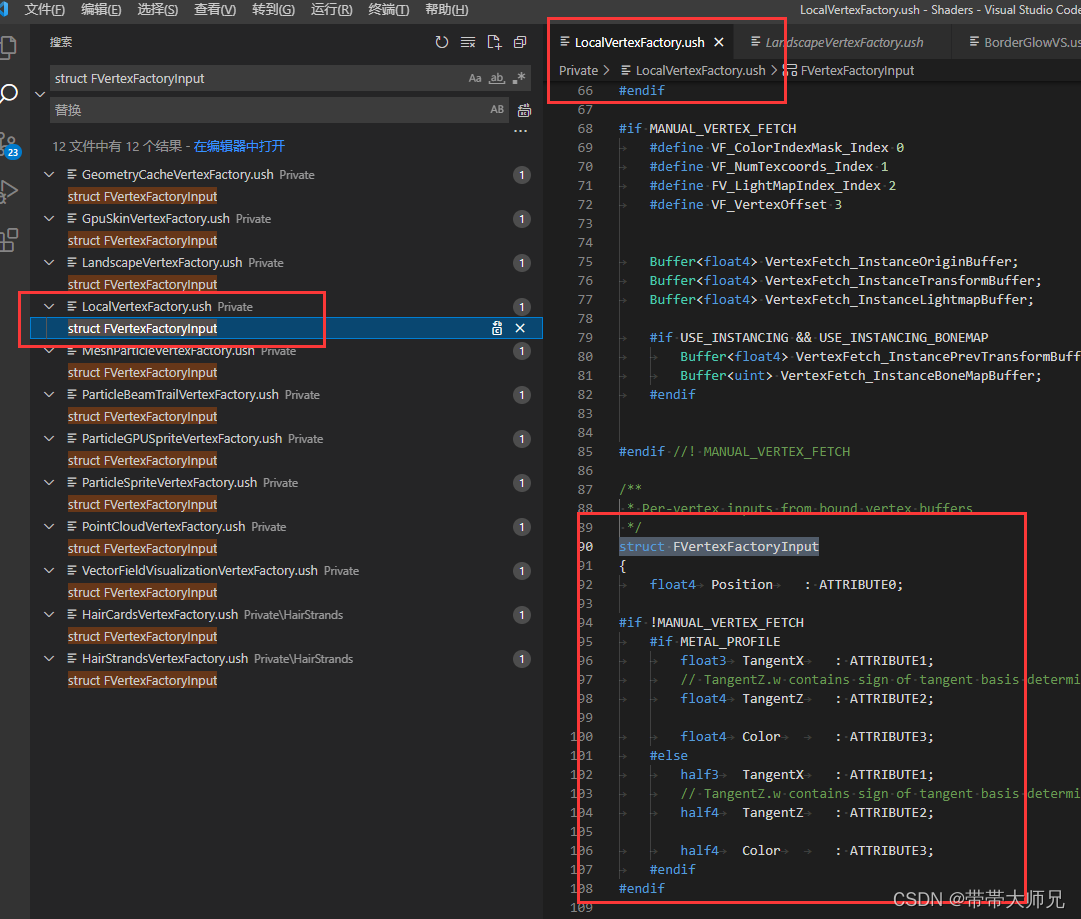Image resolution: width=1081 pixels, height=919 pixels.
Task: Open Source Control view with 23 badge
Action: tap(10, 145)
